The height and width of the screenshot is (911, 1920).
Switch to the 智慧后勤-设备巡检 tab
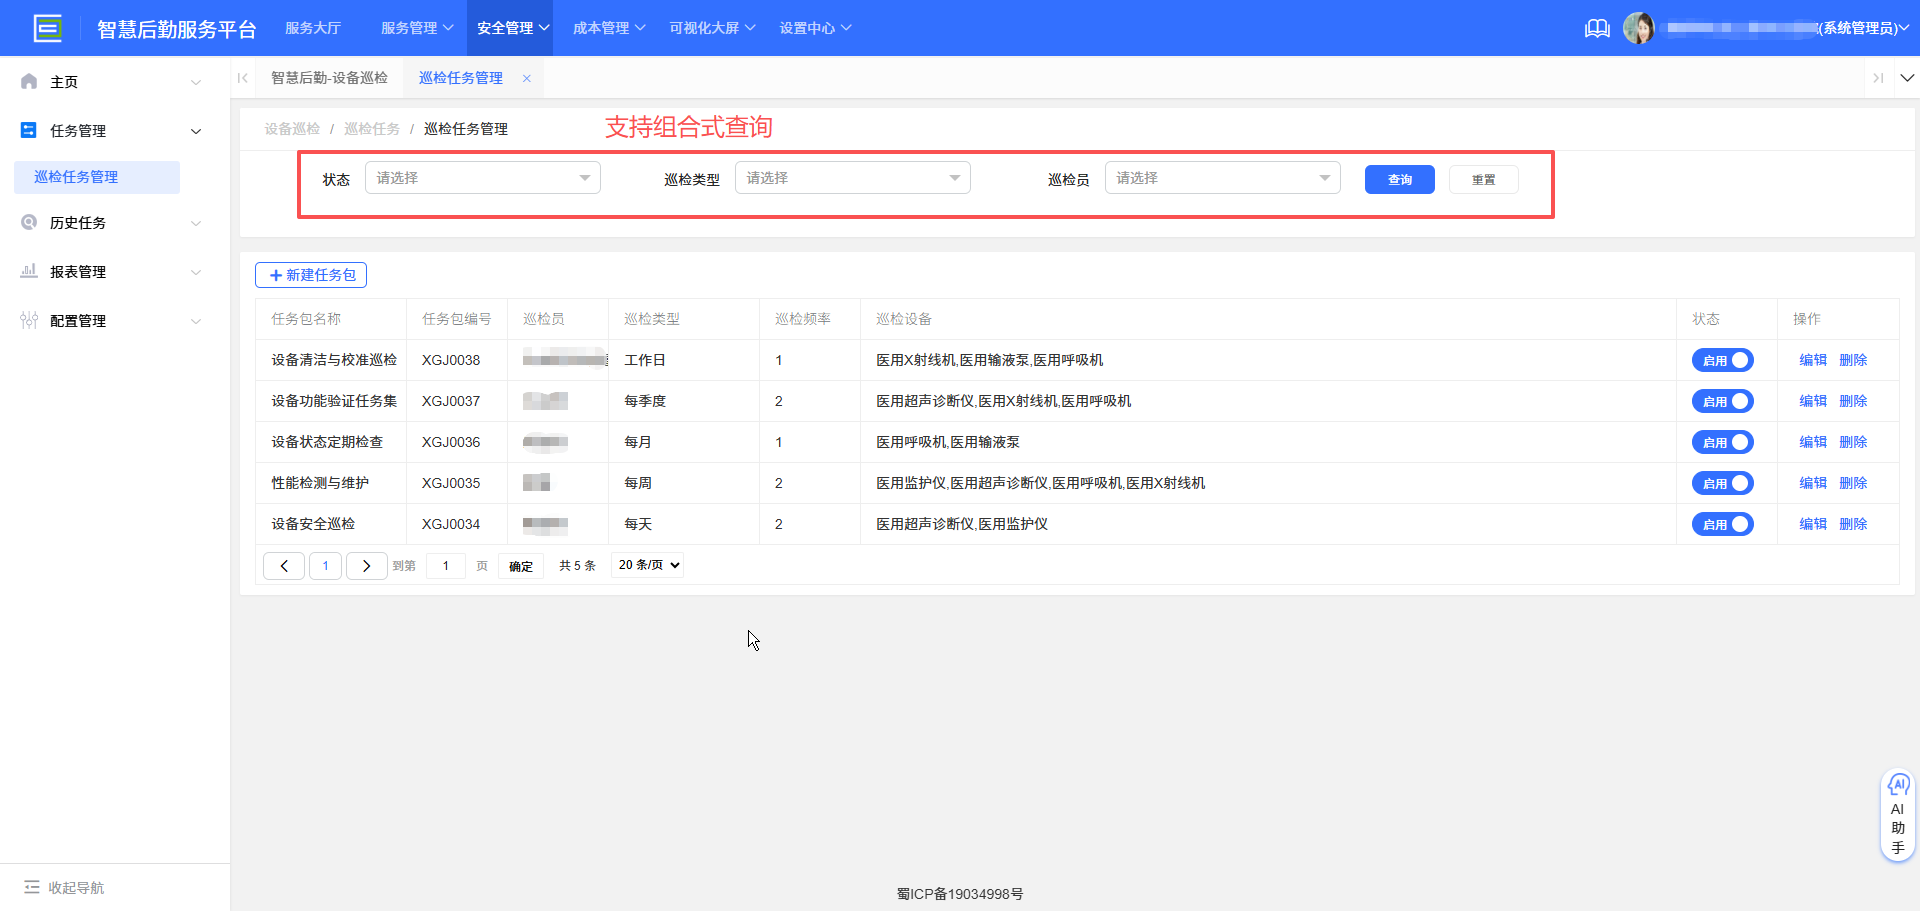[x=329, y=77]
